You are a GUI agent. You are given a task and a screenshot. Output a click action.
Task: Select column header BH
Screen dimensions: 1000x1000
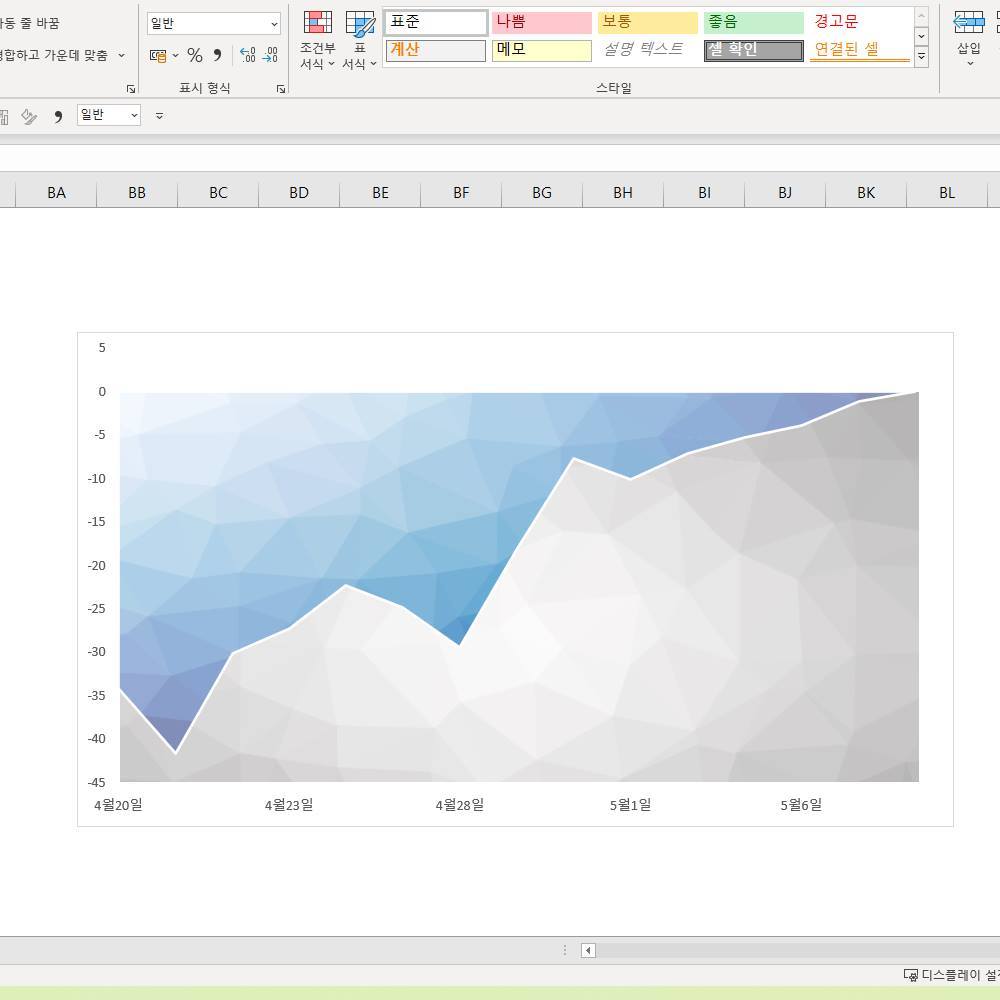click(x=623, y=193)
